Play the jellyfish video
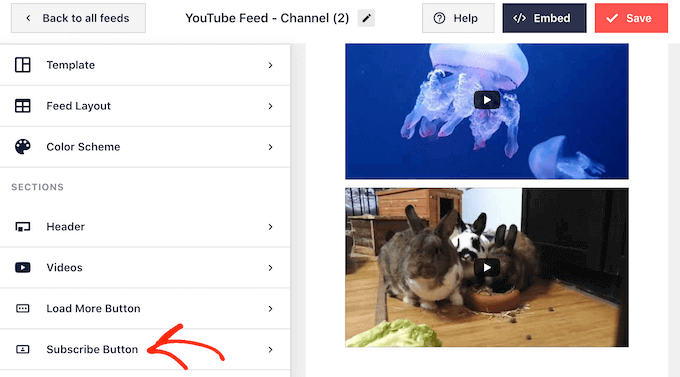 pos(487,100)
